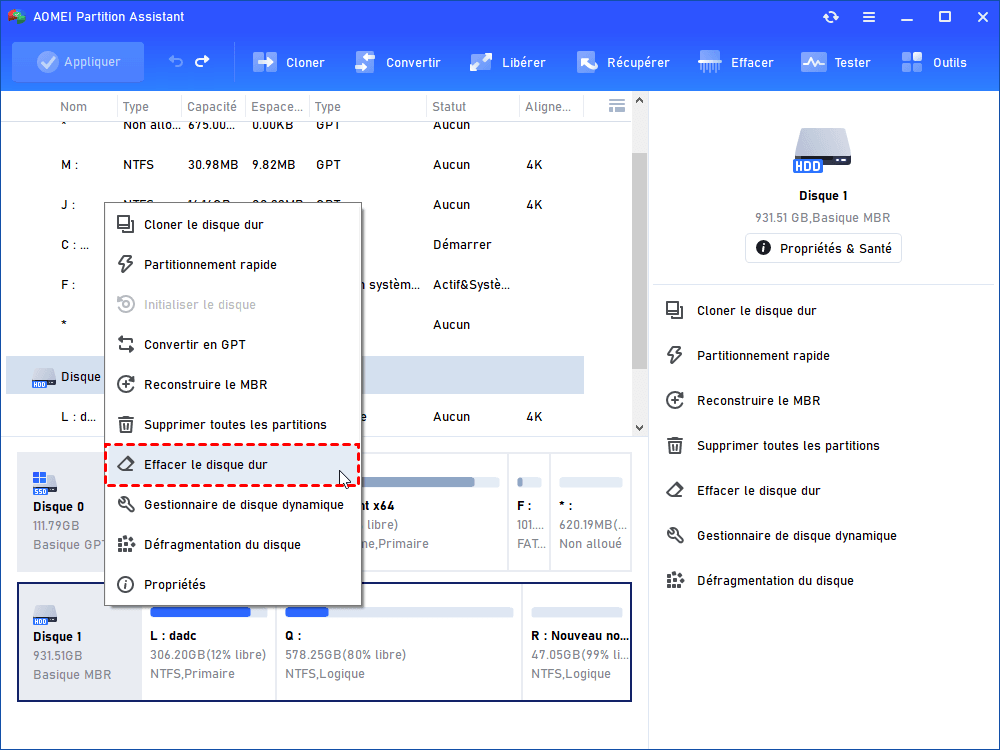This screenshot has height=750, width=1000.
Task: Click the eraser icon in right panel
Action: (x=675, y=490)
